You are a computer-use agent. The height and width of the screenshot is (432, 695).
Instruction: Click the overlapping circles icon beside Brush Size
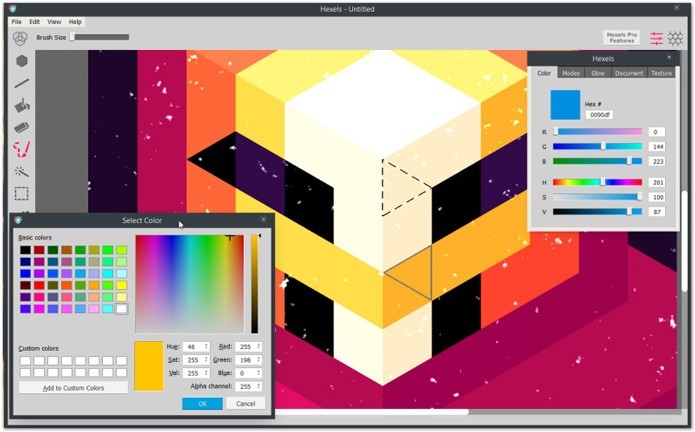20,38
